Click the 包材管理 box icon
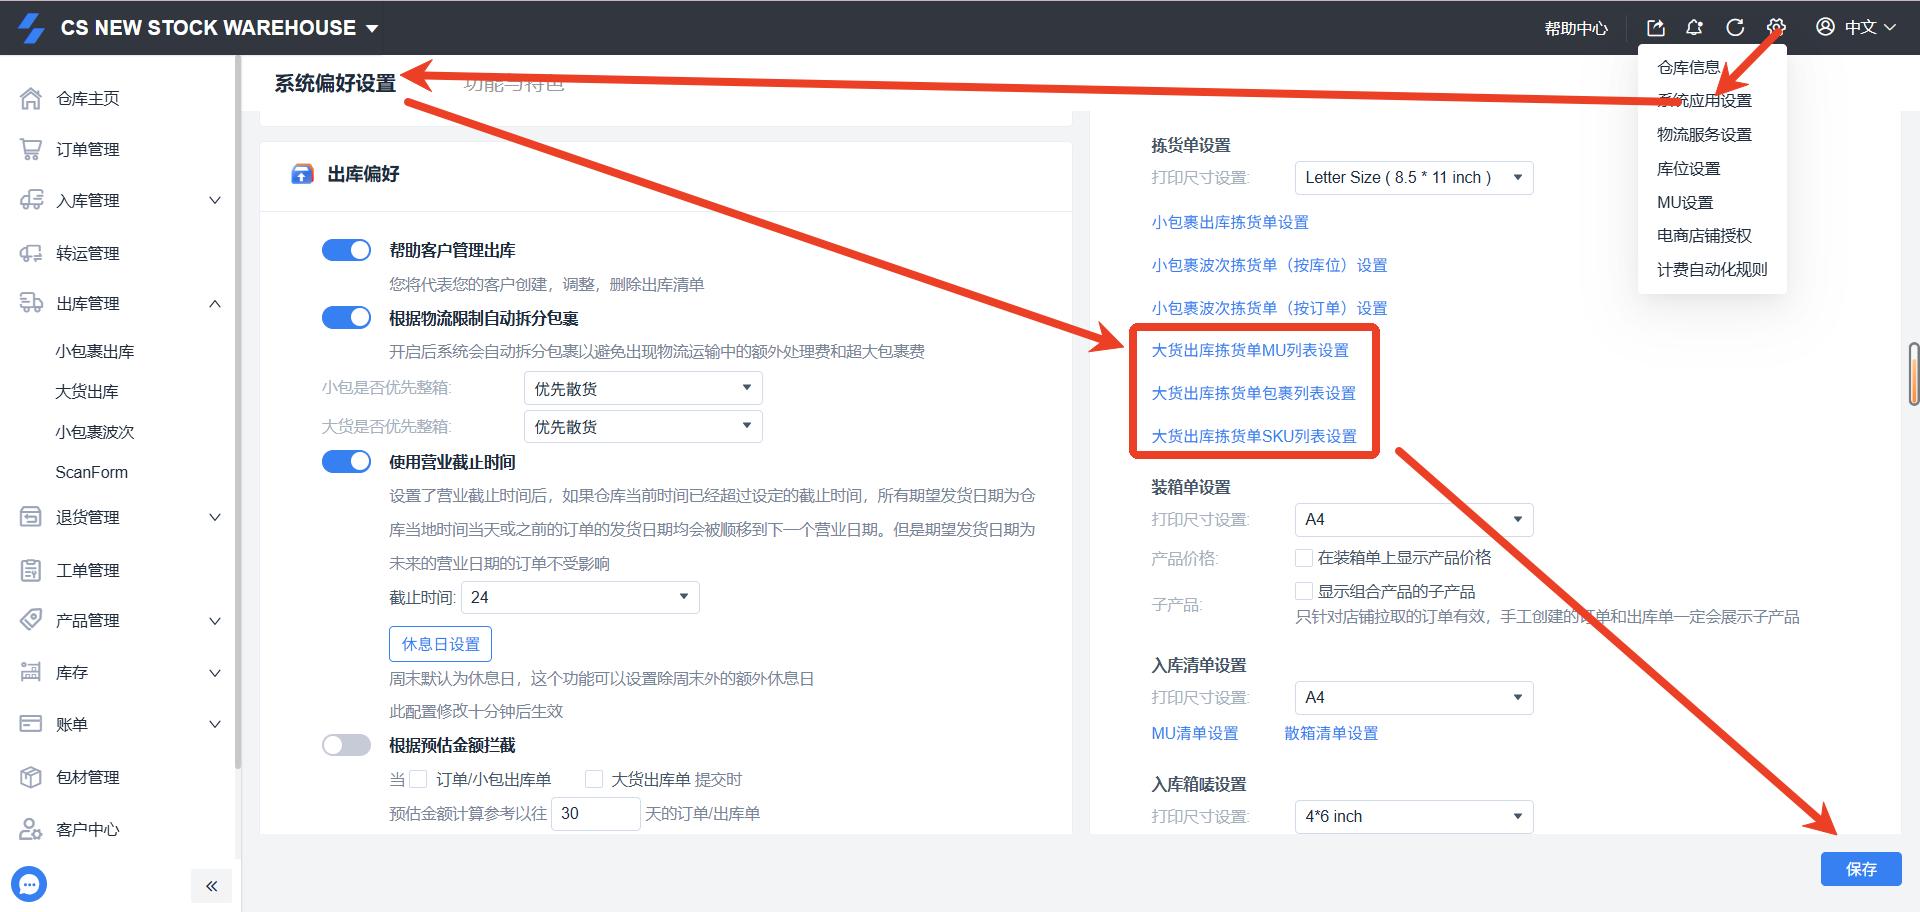The width and height of the screenshot is (1920, 912). (x=31, y=777)
